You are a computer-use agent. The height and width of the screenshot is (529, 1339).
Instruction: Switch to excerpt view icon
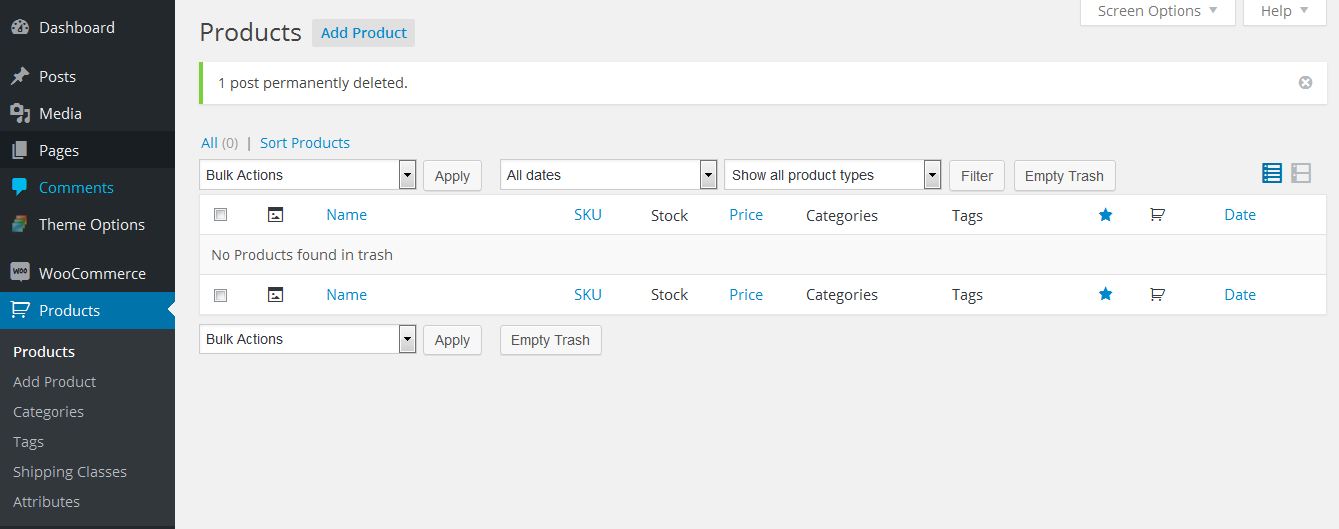[1301, 174]
